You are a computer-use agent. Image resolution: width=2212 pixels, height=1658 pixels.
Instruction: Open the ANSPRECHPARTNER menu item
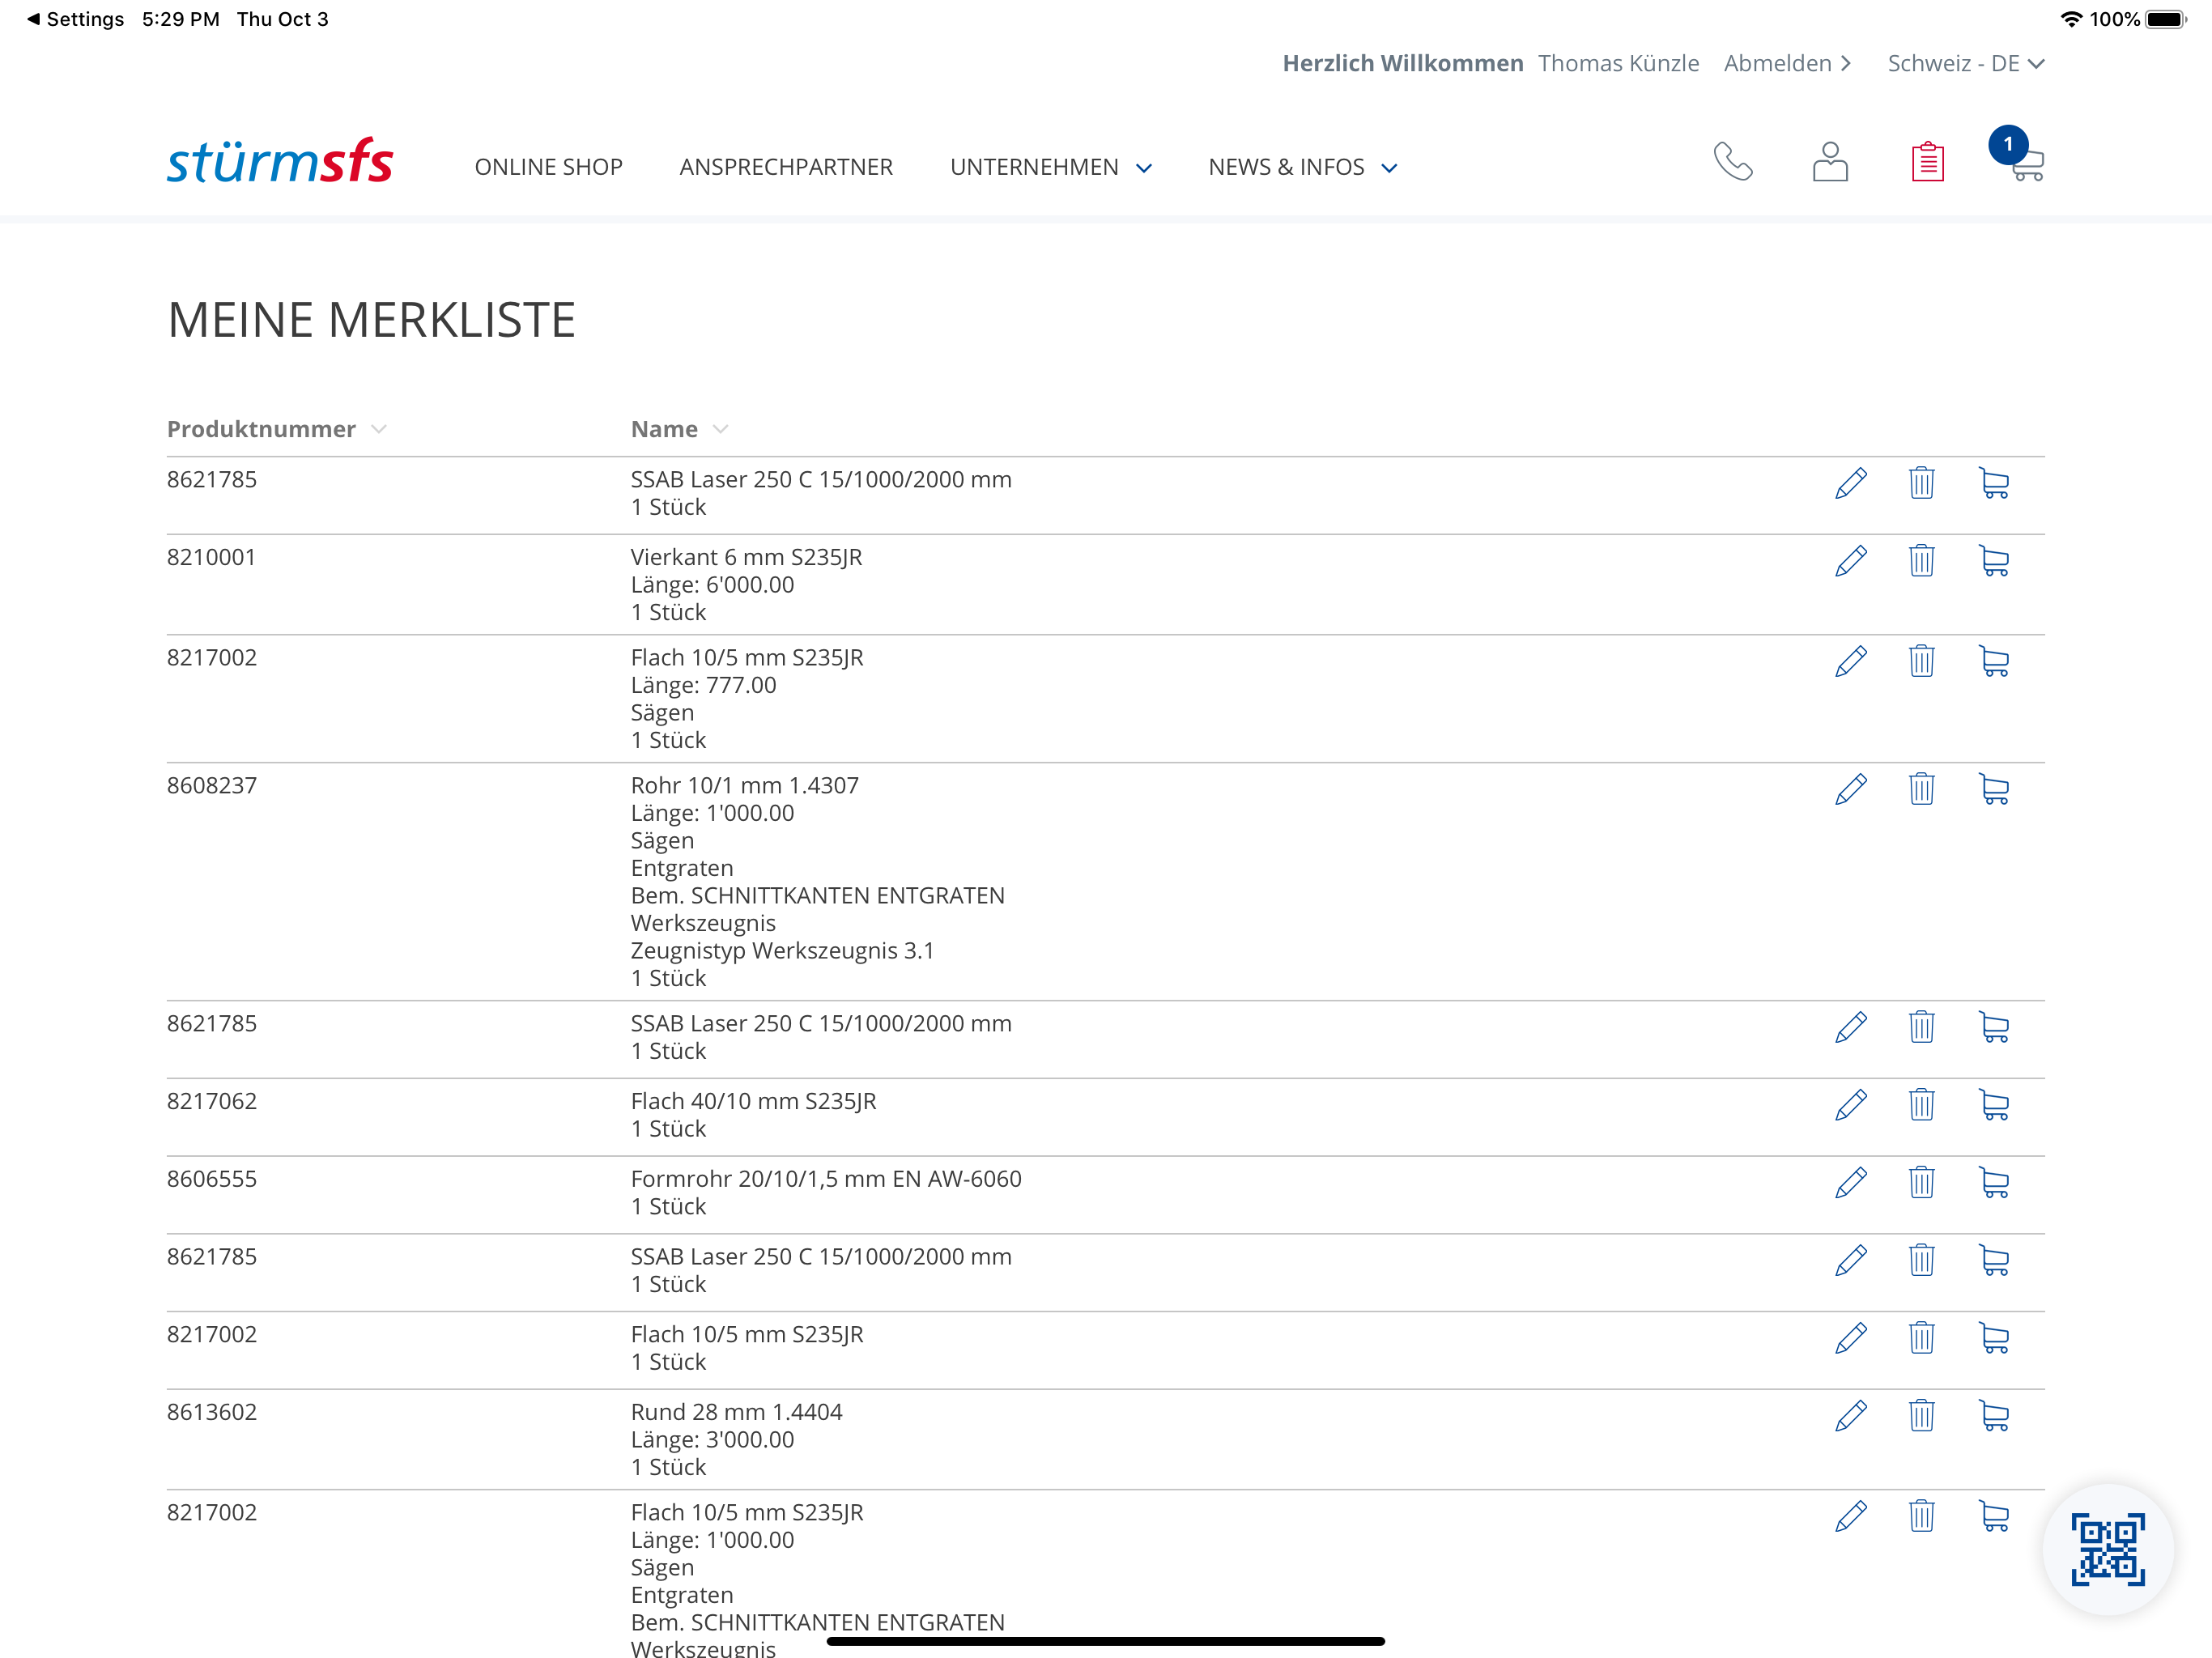786,167
